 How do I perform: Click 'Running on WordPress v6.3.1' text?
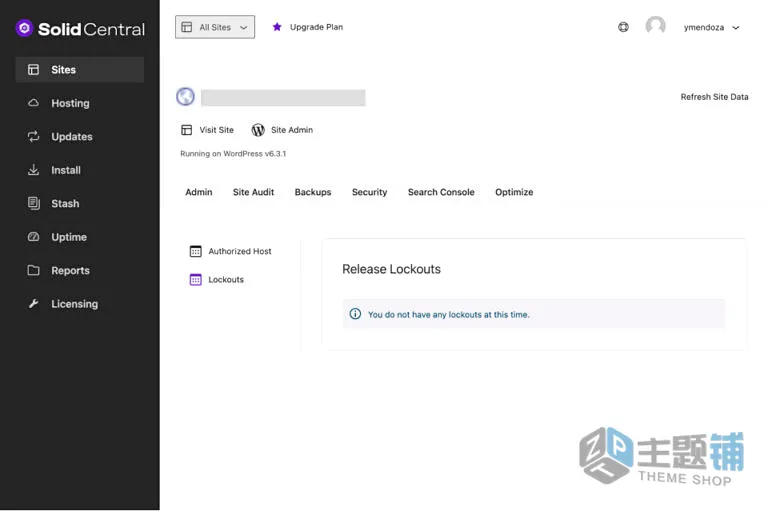coord(233,154)
